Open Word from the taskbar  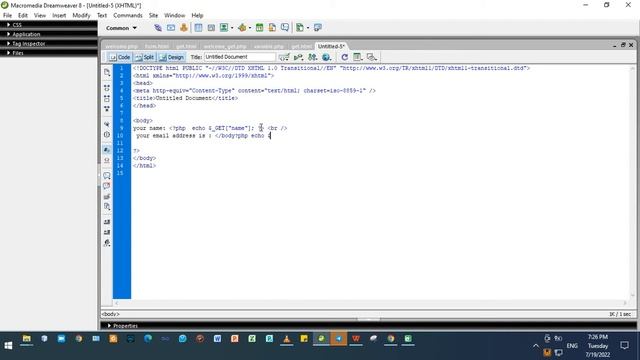[217, 339]
